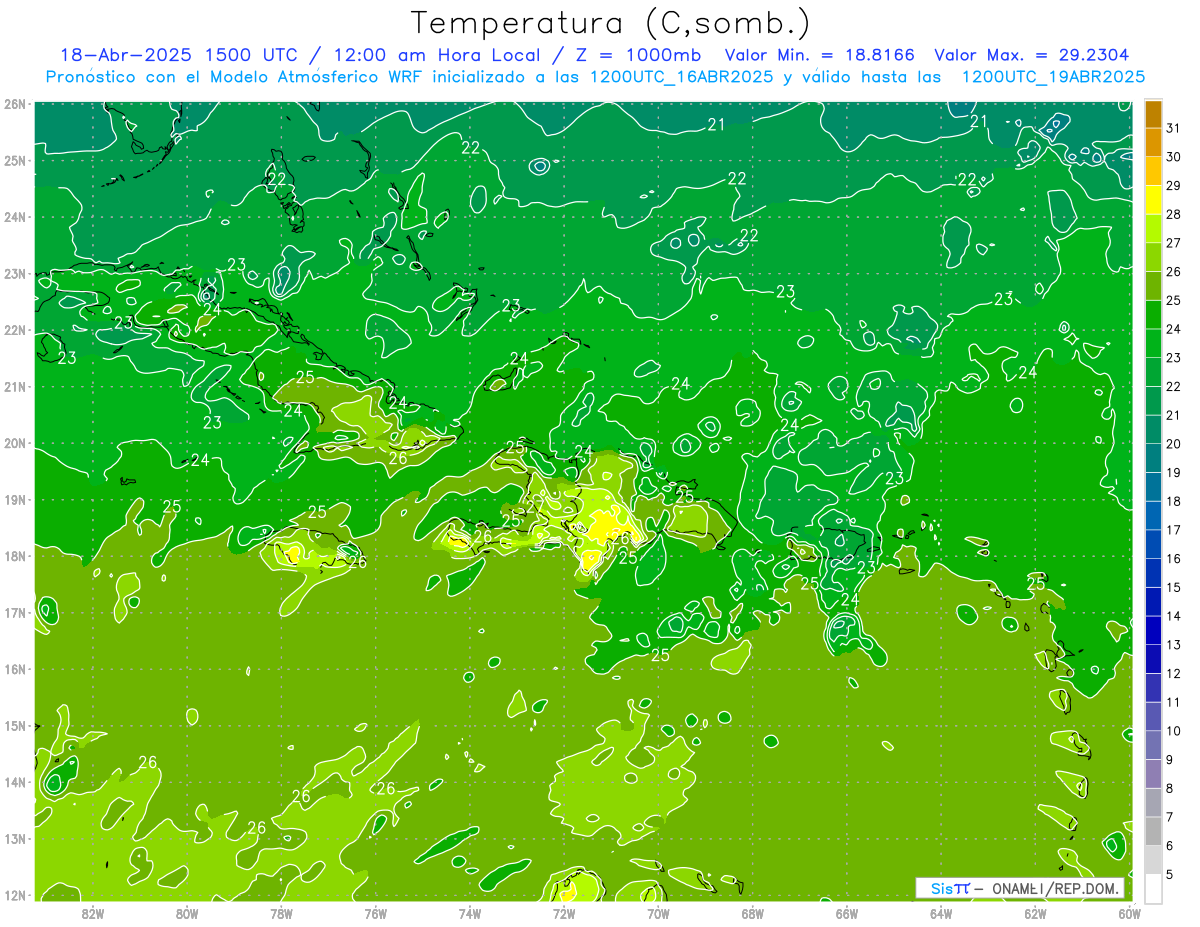Viewport: 1200px width, 927px height.
Task: Click the latitude axis label "12N"
Action: 15,896
